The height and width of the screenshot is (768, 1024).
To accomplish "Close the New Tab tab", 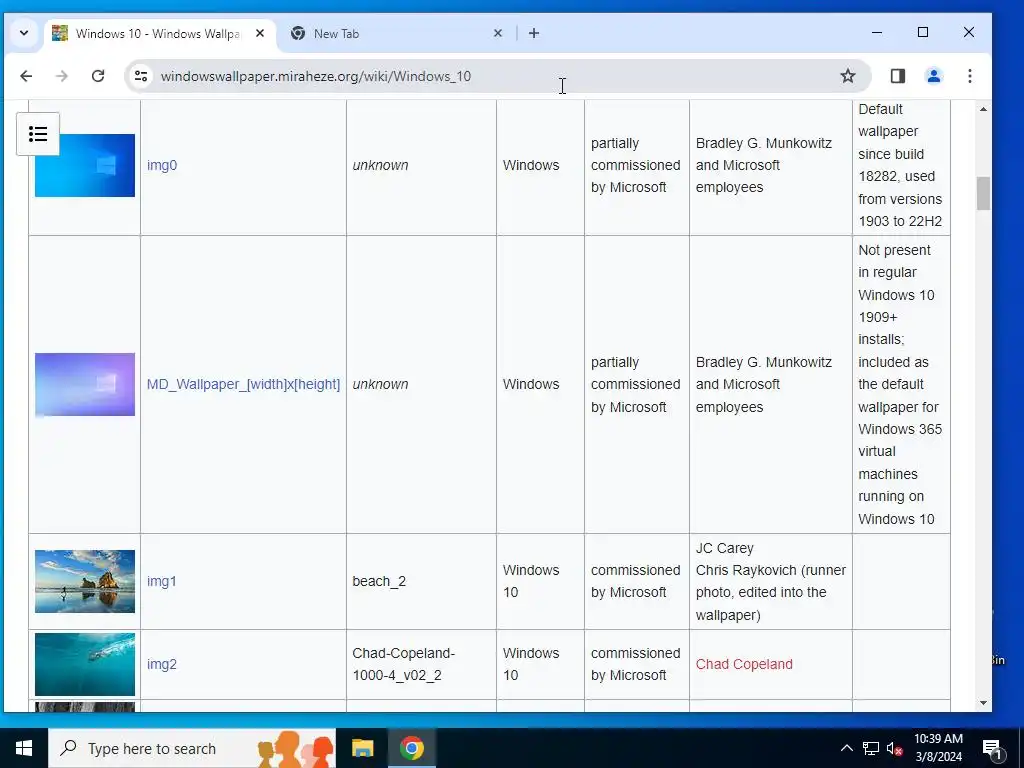I will tap(498, 33).
